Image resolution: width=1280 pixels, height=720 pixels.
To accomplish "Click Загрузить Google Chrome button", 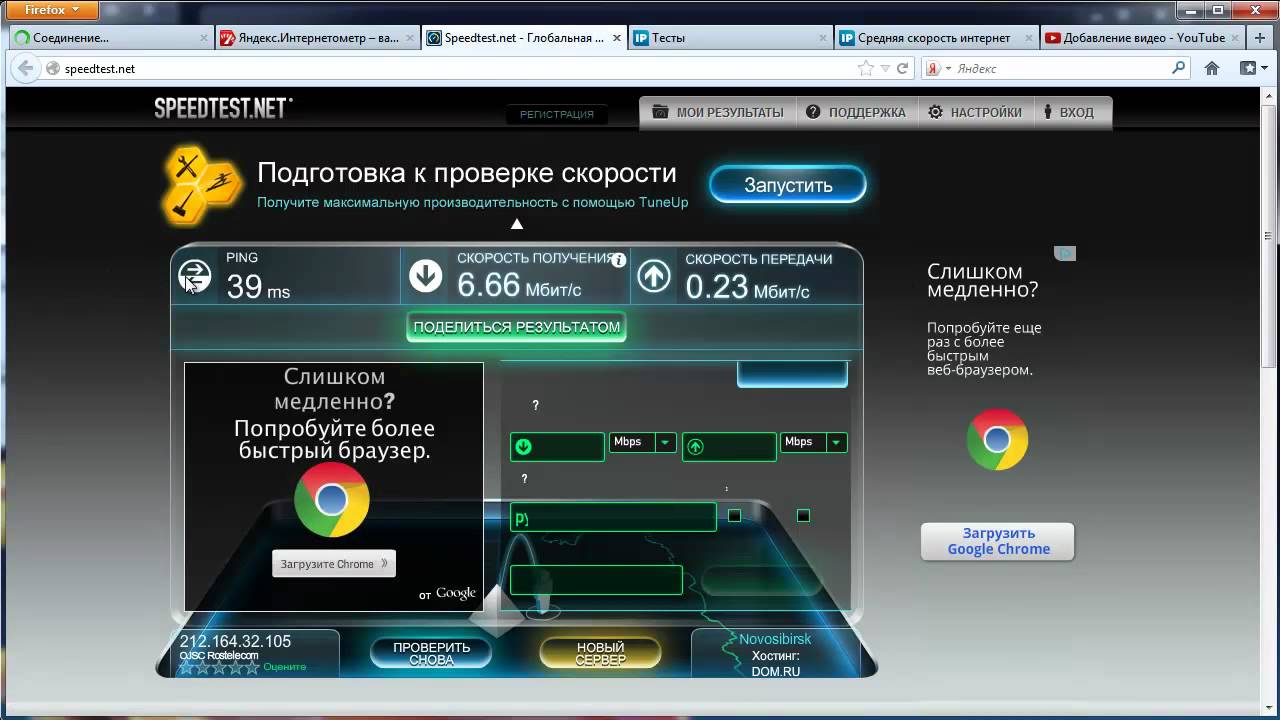I will 997,541.
